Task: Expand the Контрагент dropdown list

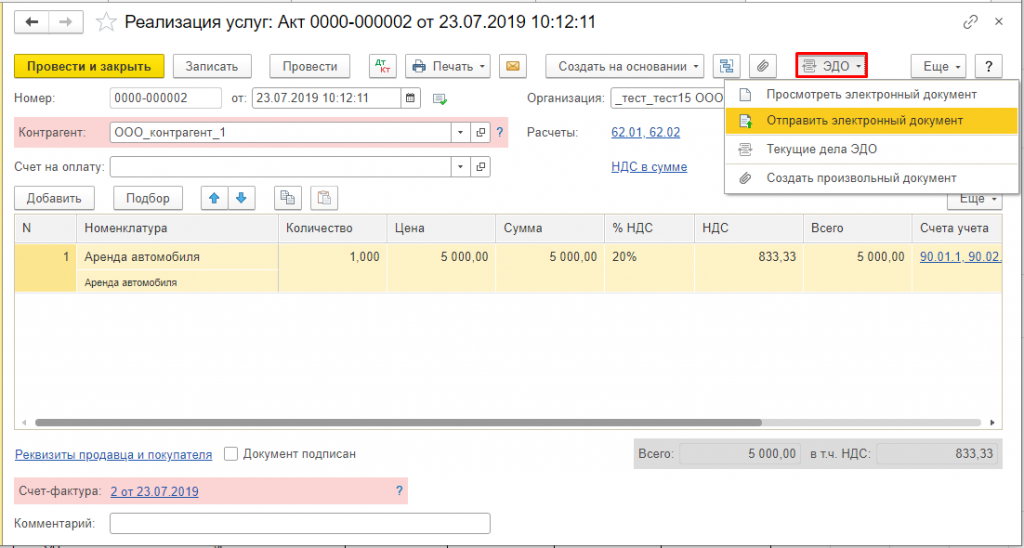Action: point(460,132)
